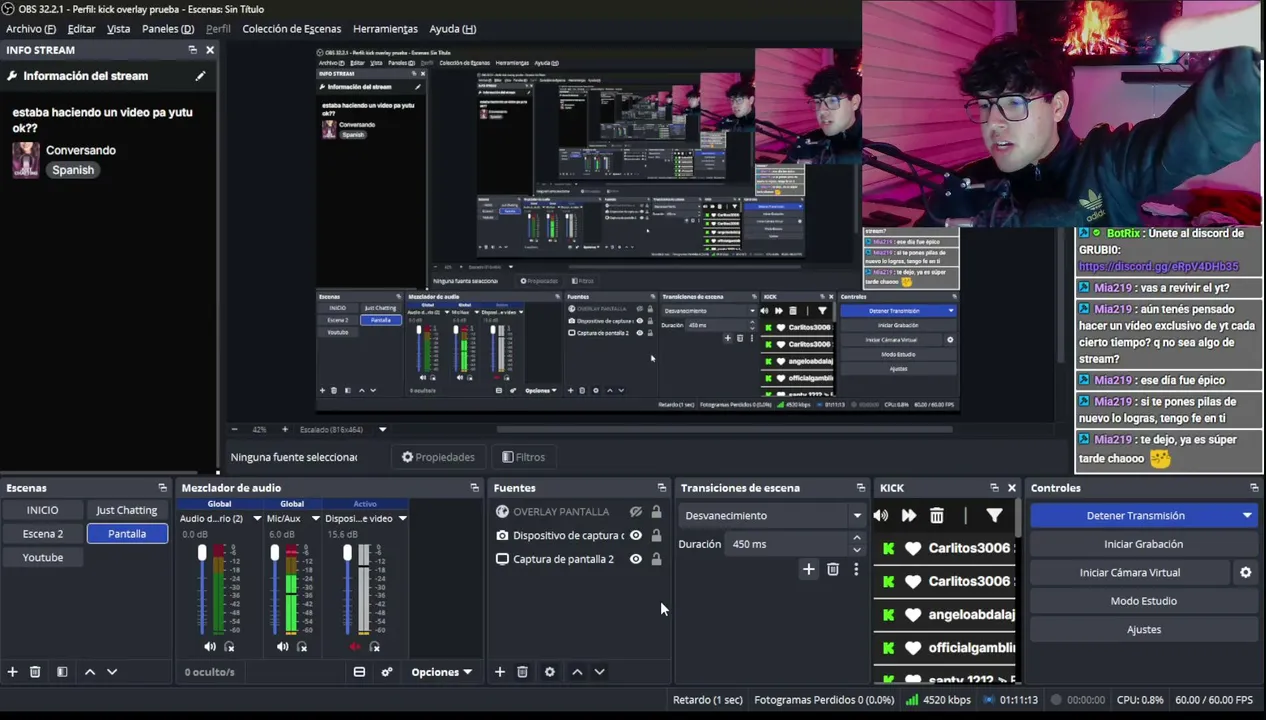Show the OVERLAY PANTALLA source
Viewport: 1266px width, 720px height.
coord(635,512)
